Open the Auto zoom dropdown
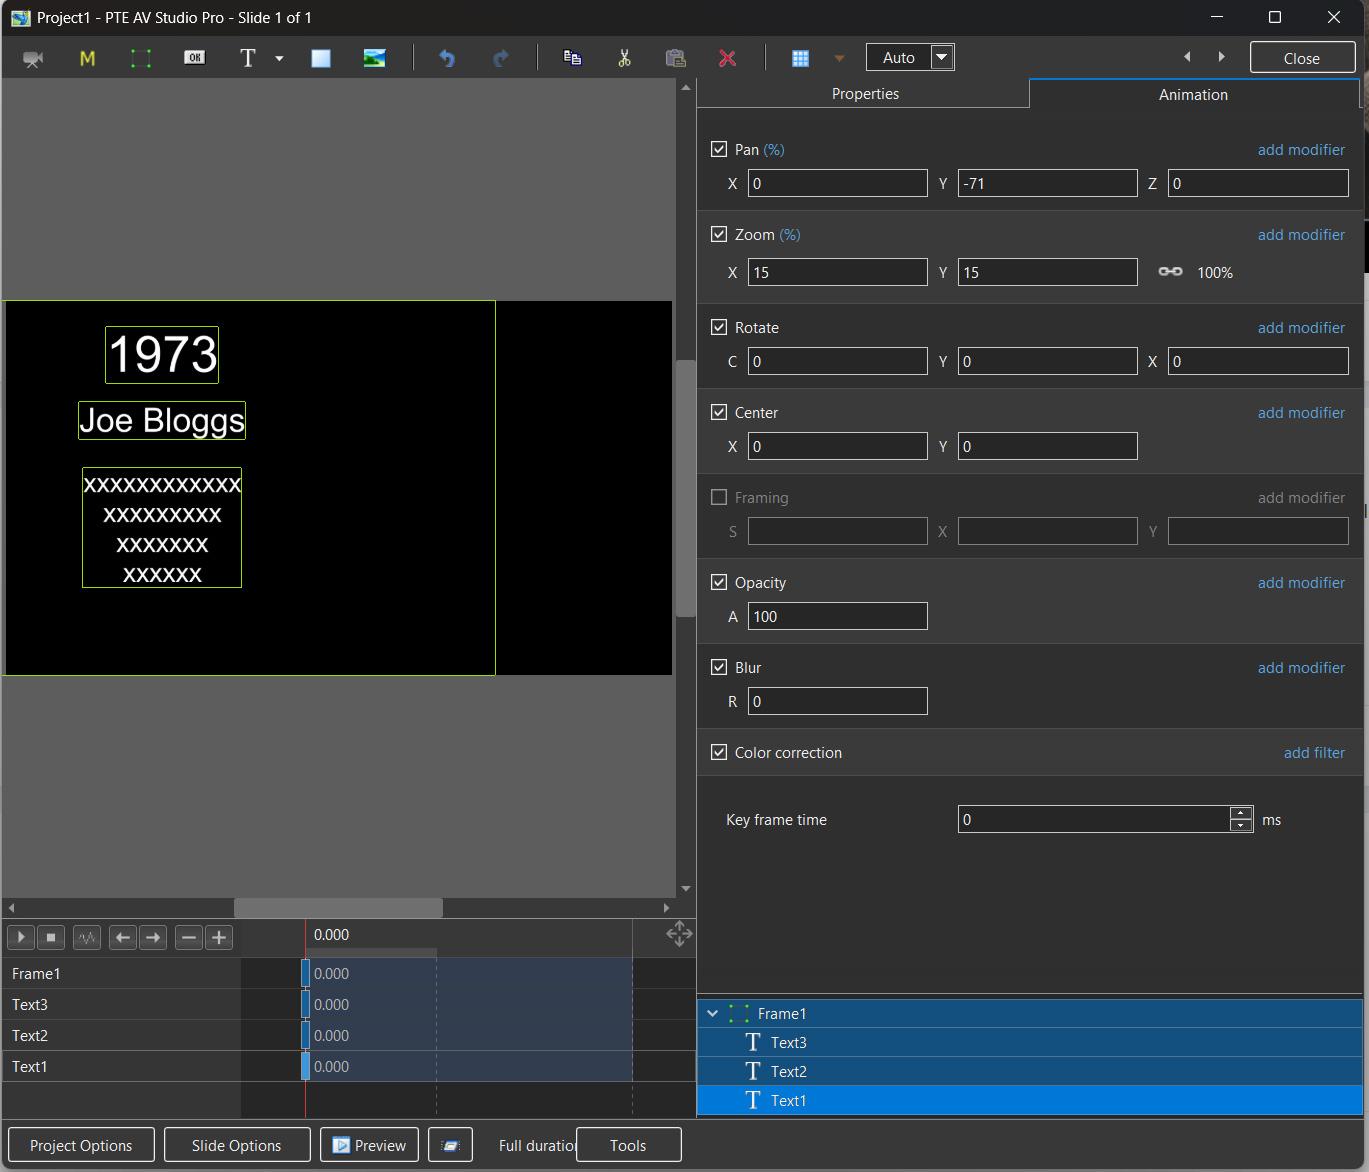 (x=941, y=57)
